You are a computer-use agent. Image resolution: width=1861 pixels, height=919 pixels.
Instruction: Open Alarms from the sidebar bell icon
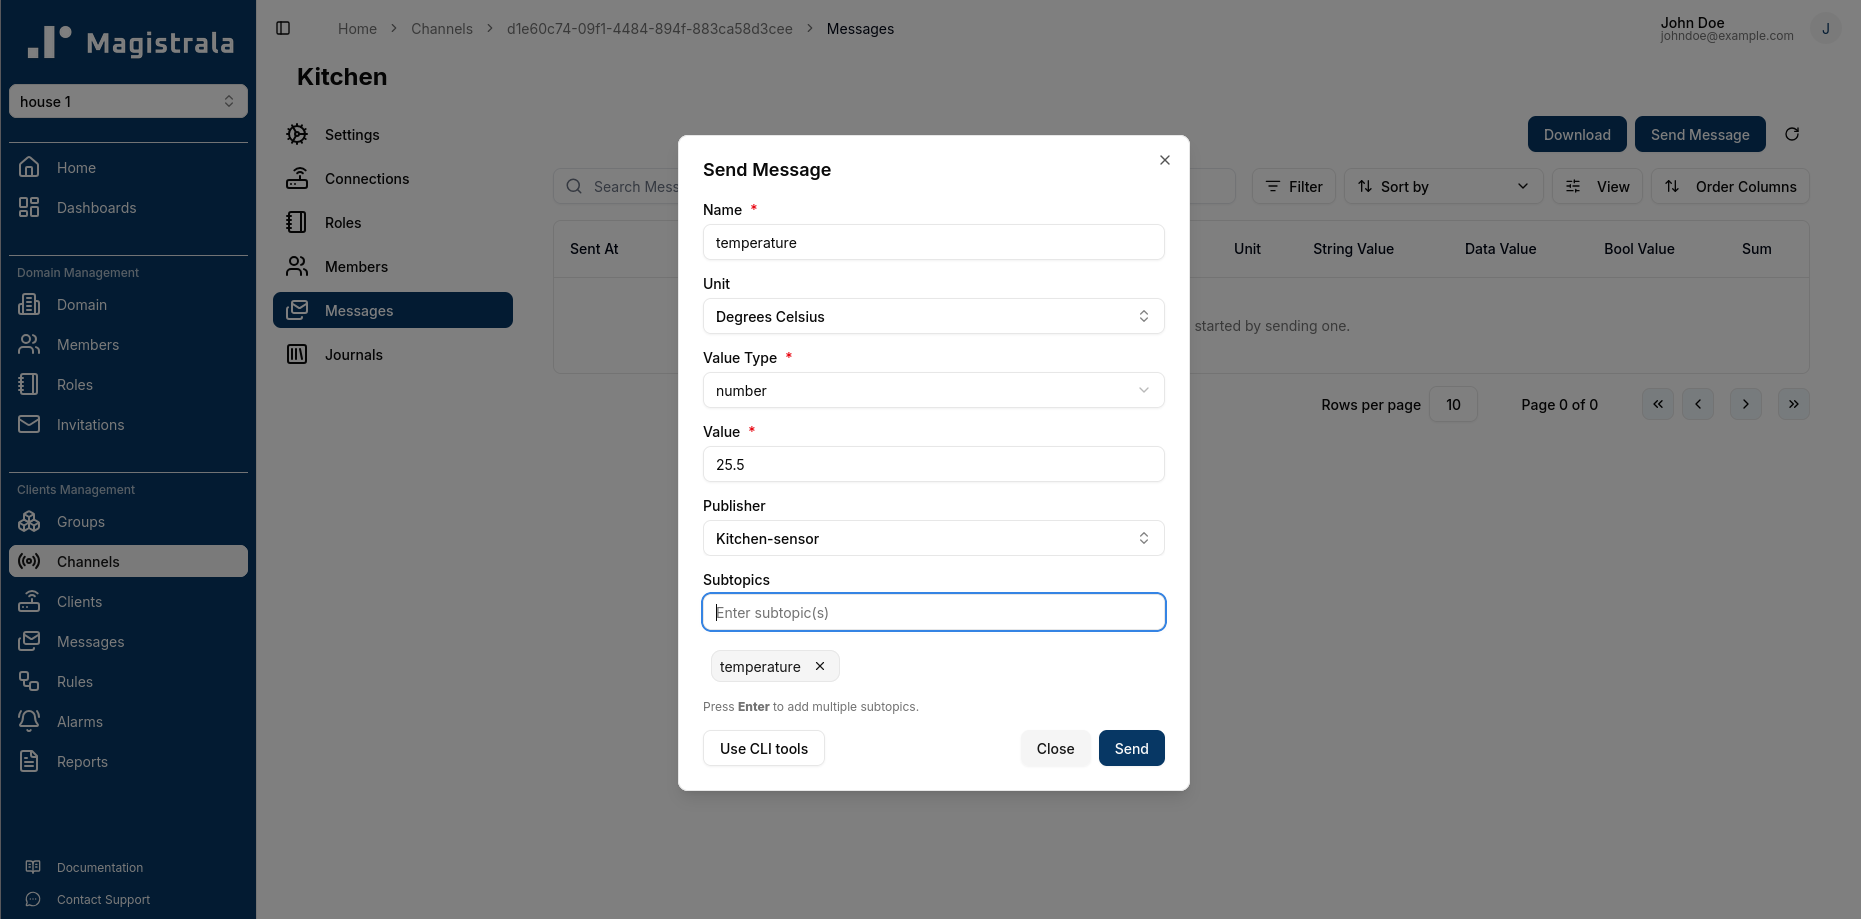[29, 721]
